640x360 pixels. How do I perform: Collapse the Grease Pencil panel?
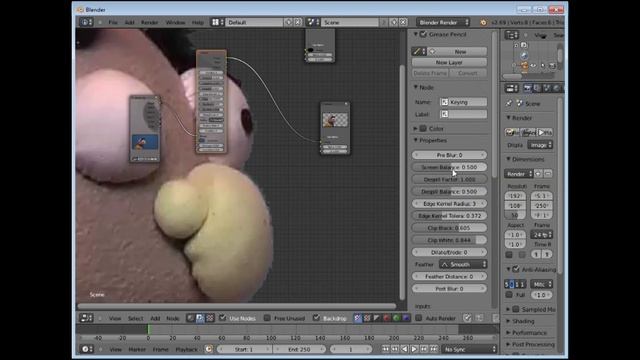click(416, 34)
